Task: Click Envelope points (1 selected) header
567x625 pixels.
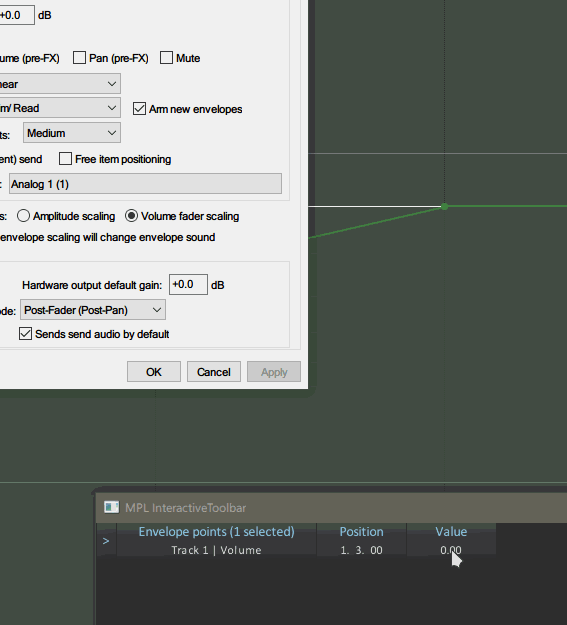Action: coord(217,532)
